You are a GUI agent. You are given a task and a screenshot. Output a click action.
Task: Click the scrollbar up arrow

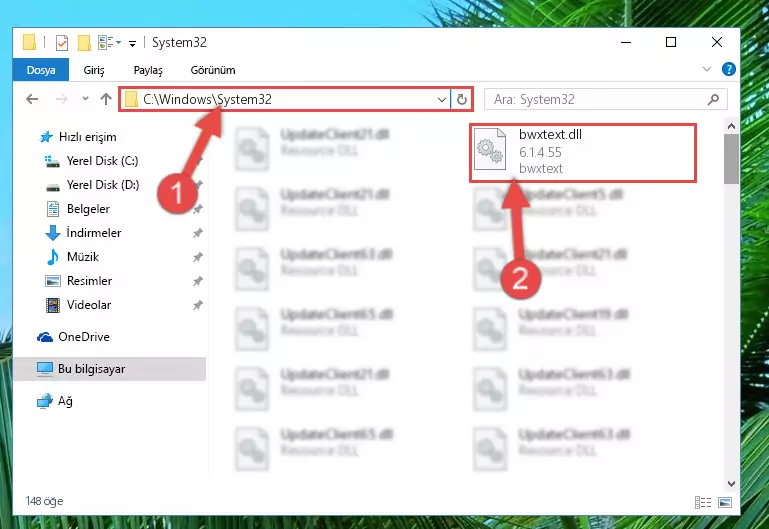coord(731,126)
